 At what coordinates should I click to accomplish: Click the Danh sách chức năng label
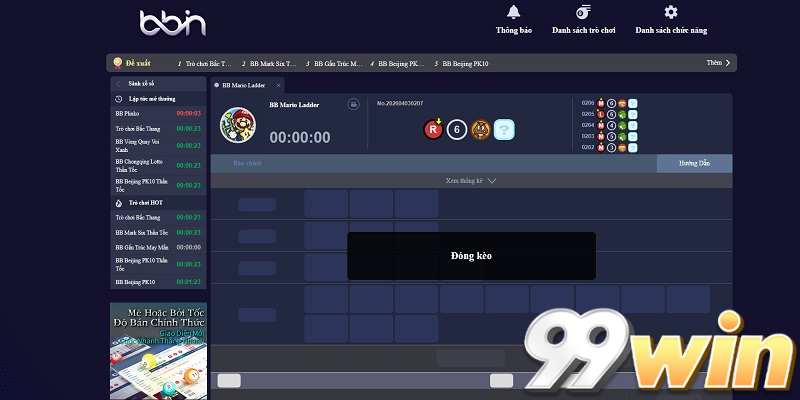[x=671, y=30]
